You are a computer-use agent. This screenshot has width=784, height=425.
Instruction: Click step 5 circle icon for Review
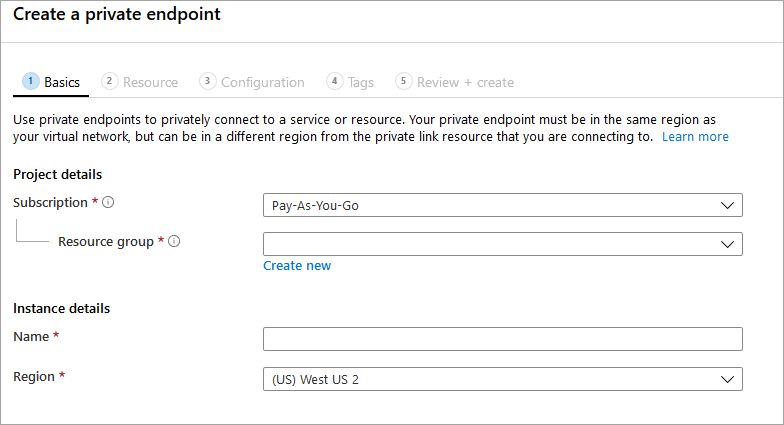click(404, 81)
